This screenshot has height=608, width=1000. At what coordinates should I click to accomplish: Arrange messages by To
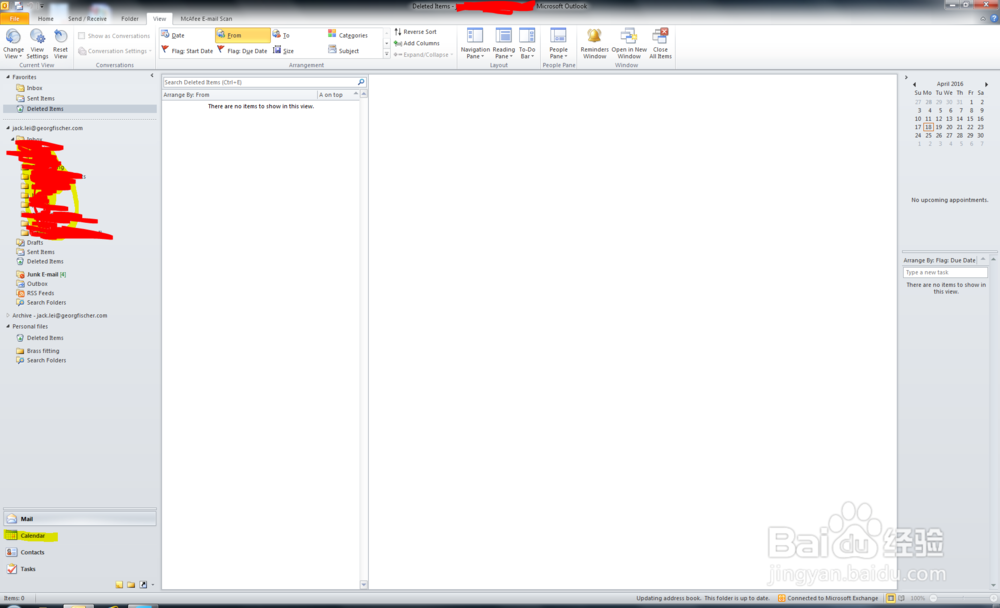[282, 35]
